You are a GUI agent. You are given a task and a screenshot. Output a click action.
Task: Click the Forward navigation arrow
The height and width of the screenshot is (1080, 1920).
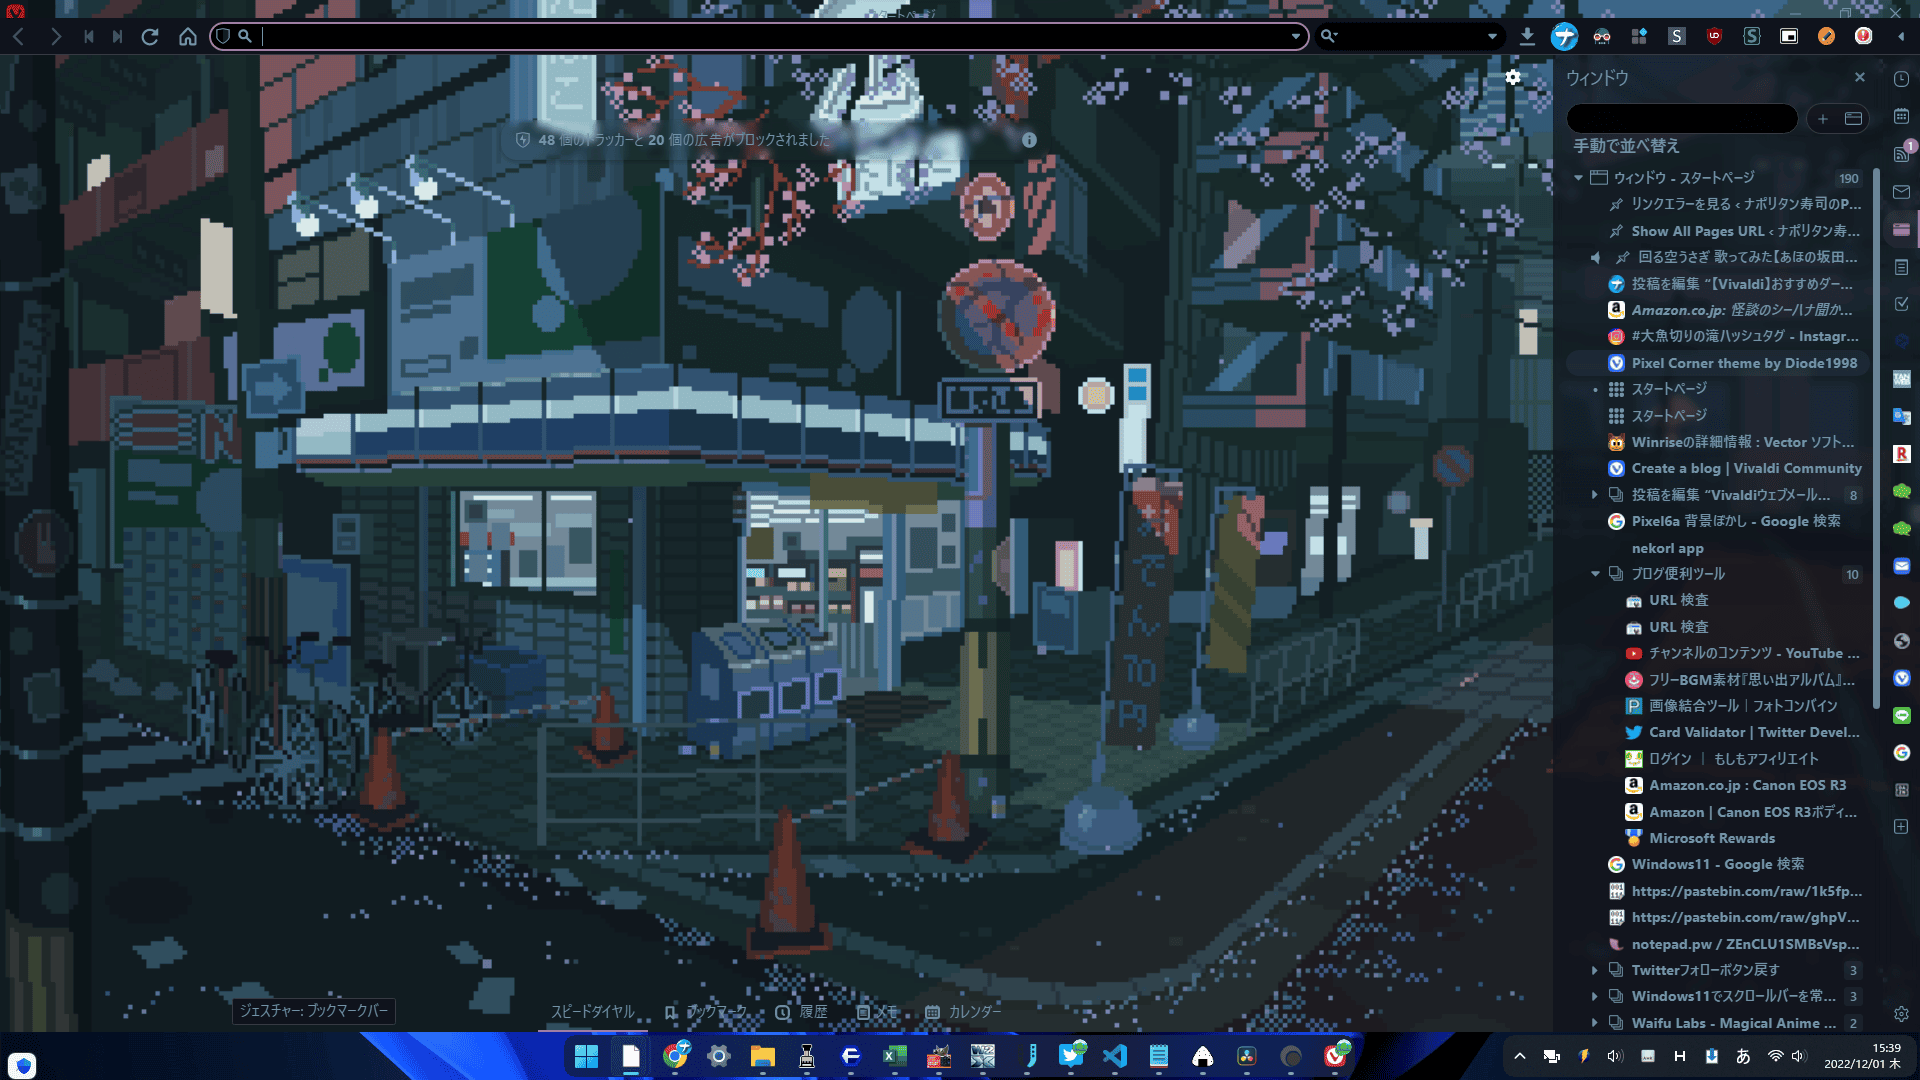56,37
